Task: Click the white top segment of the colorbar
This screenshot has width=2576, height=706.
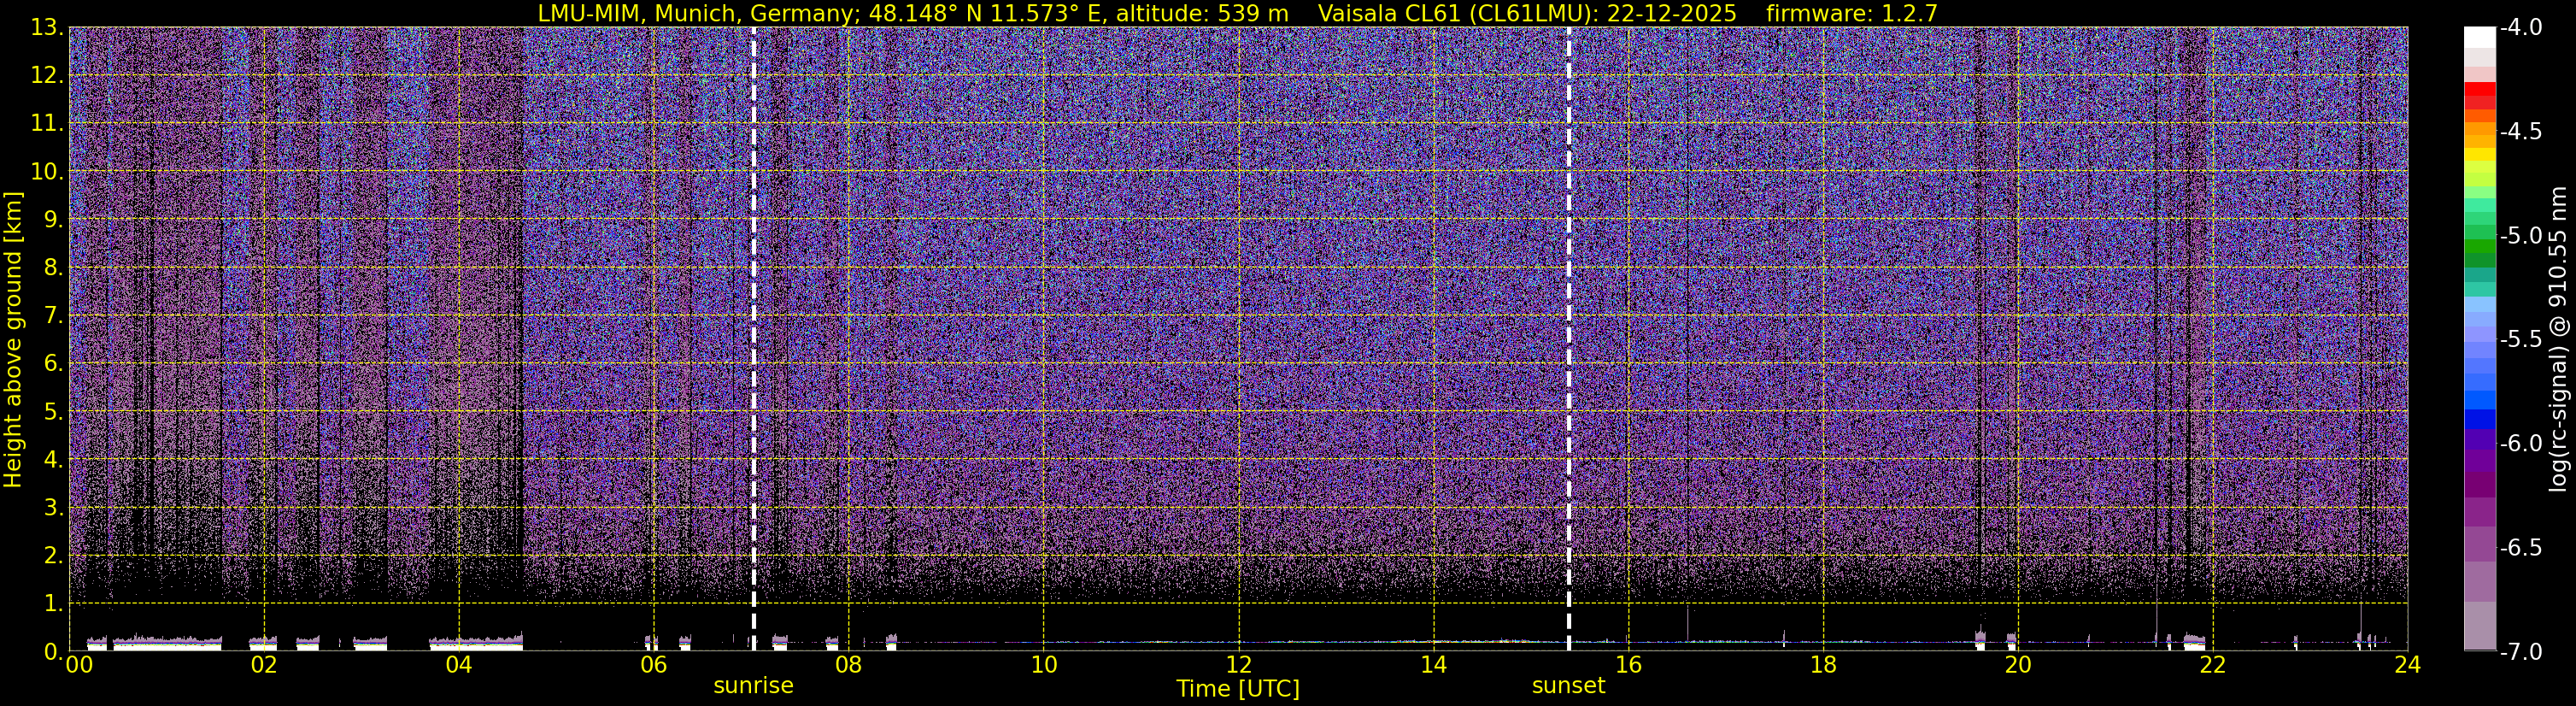Action: point(2479,37)
